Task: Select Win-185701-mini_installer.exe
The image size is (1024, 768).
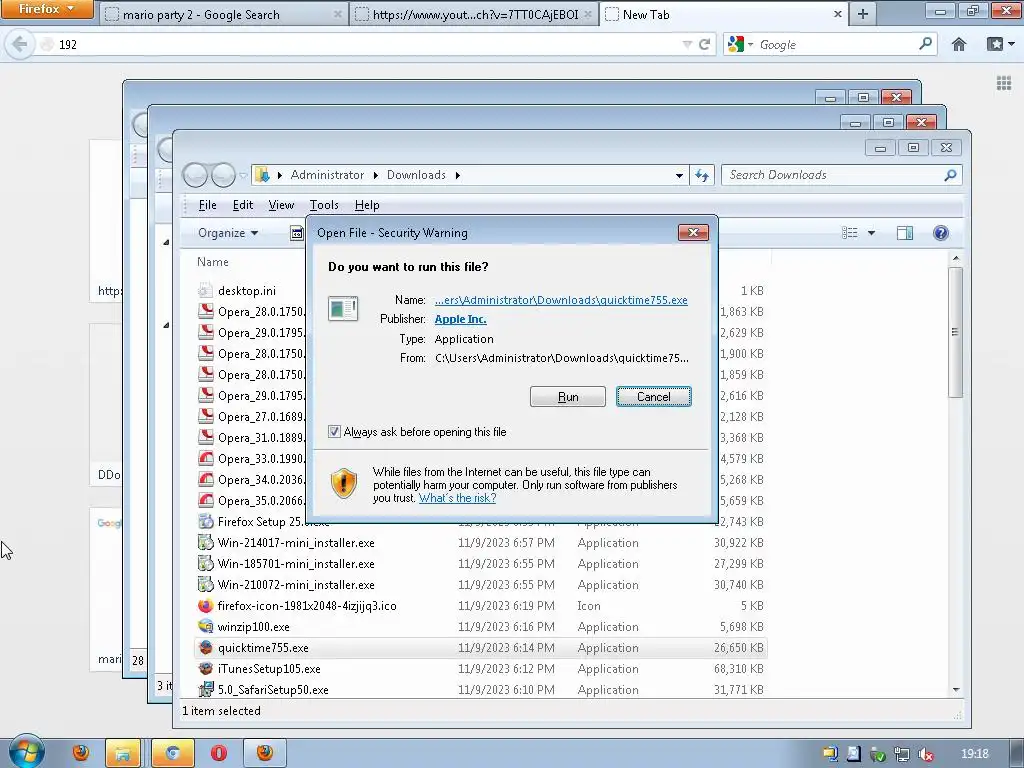Action: [x=296, y=564]
